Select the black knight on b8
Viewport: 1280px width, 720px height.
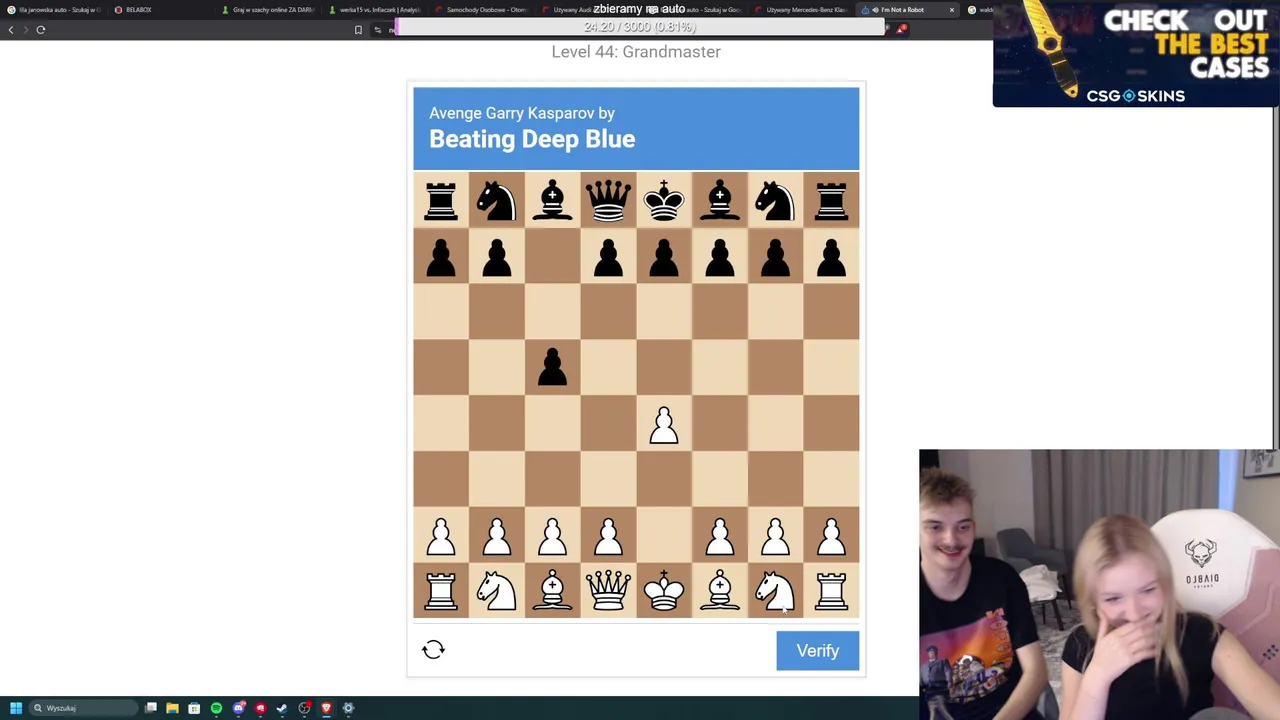[497, 201]
